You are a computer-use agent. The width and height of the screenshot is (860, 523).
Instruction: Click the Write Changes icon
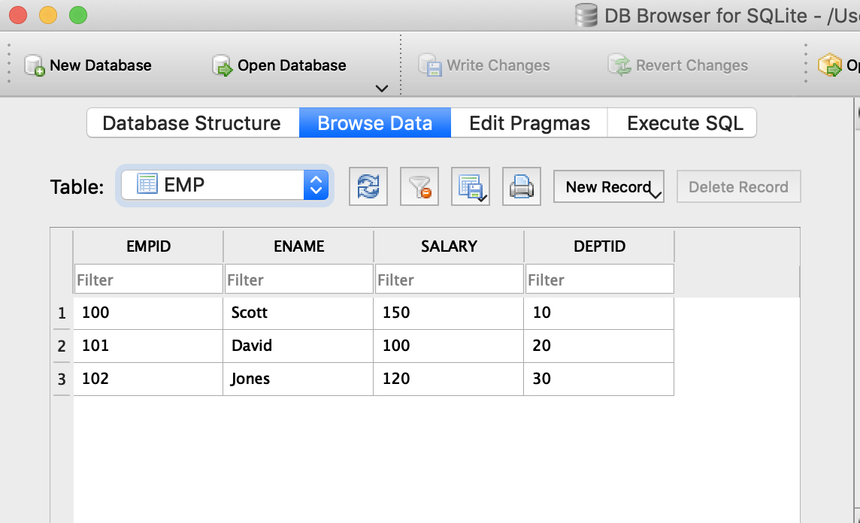(431, 65)
